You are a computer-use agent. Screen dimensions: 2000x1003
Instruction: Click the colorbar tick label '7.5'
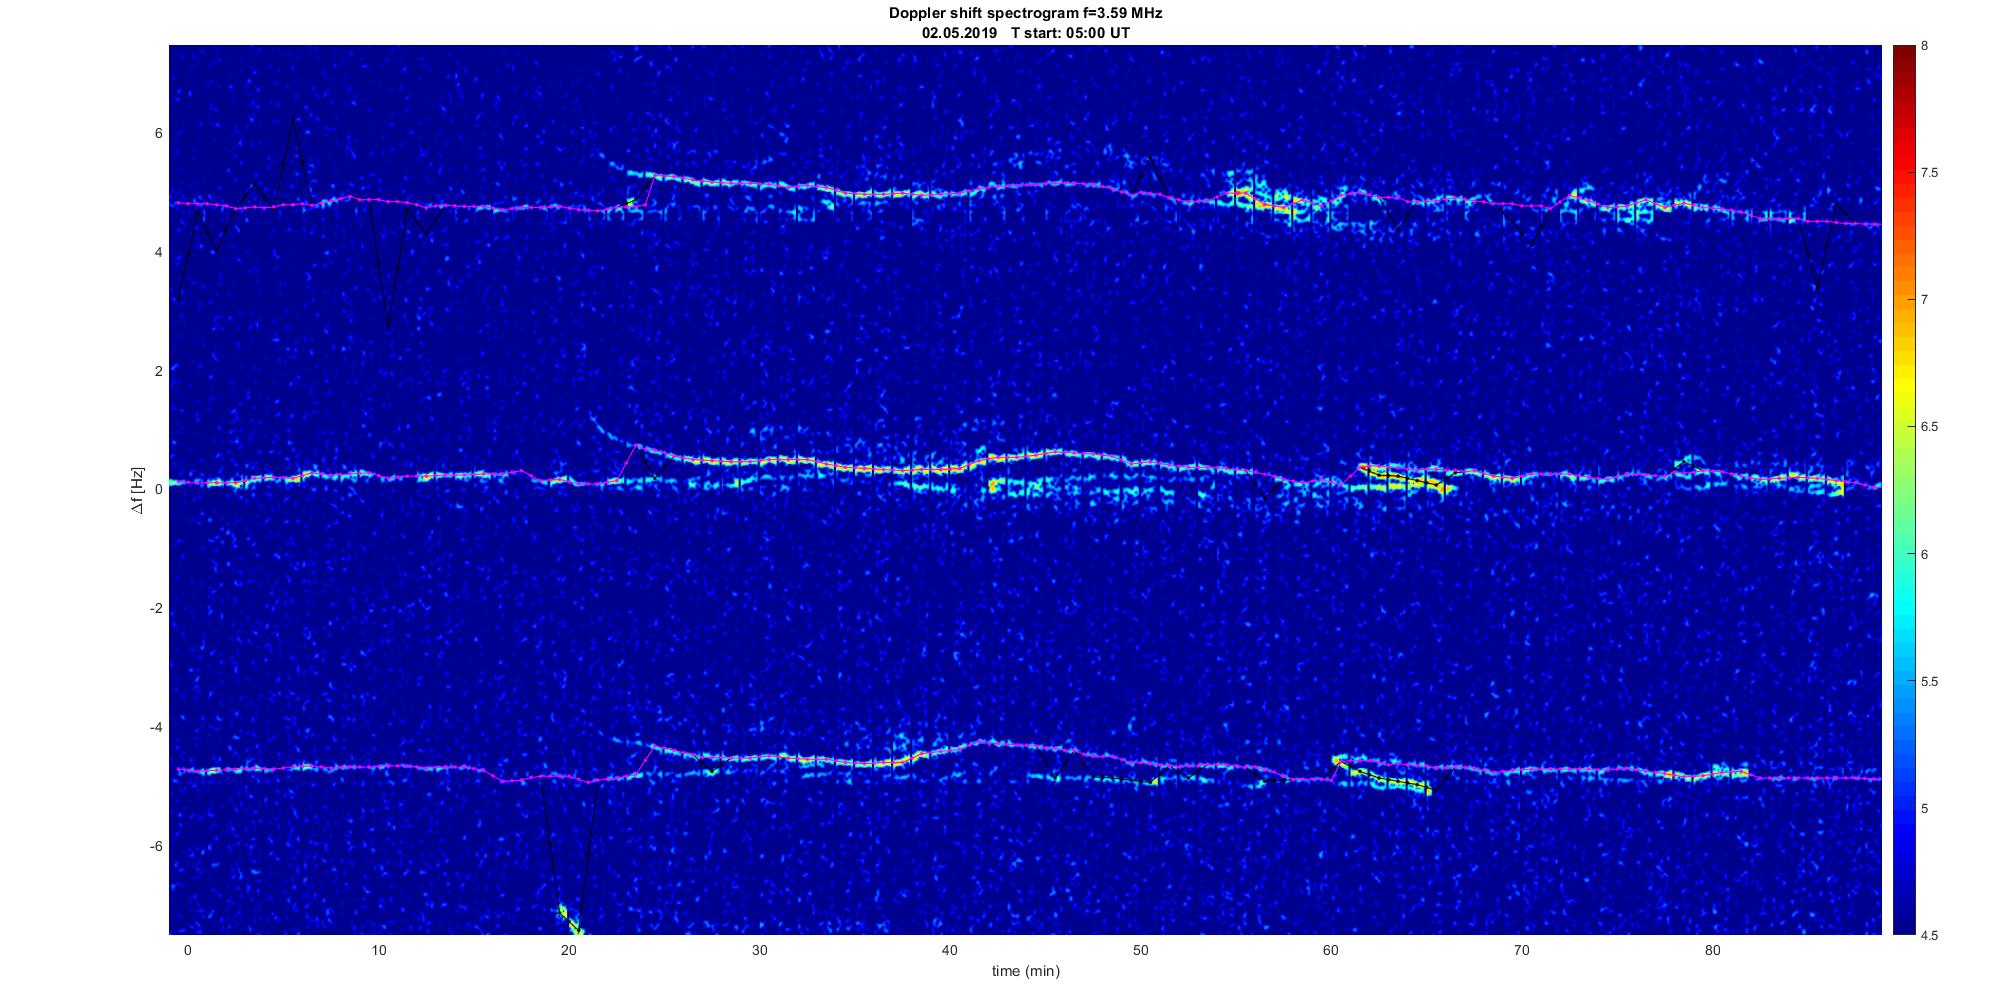(1930, 173)
